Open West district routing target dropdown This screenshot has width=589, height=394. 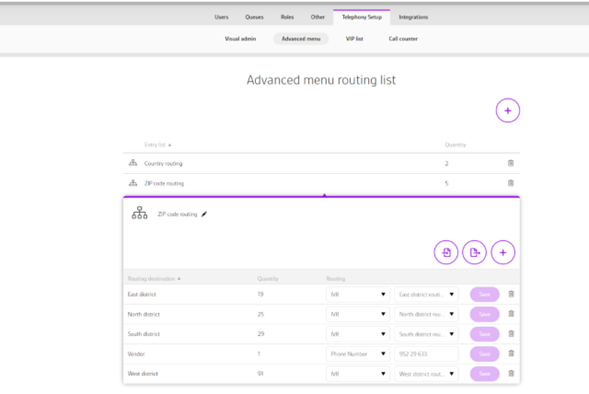point(426,374)
